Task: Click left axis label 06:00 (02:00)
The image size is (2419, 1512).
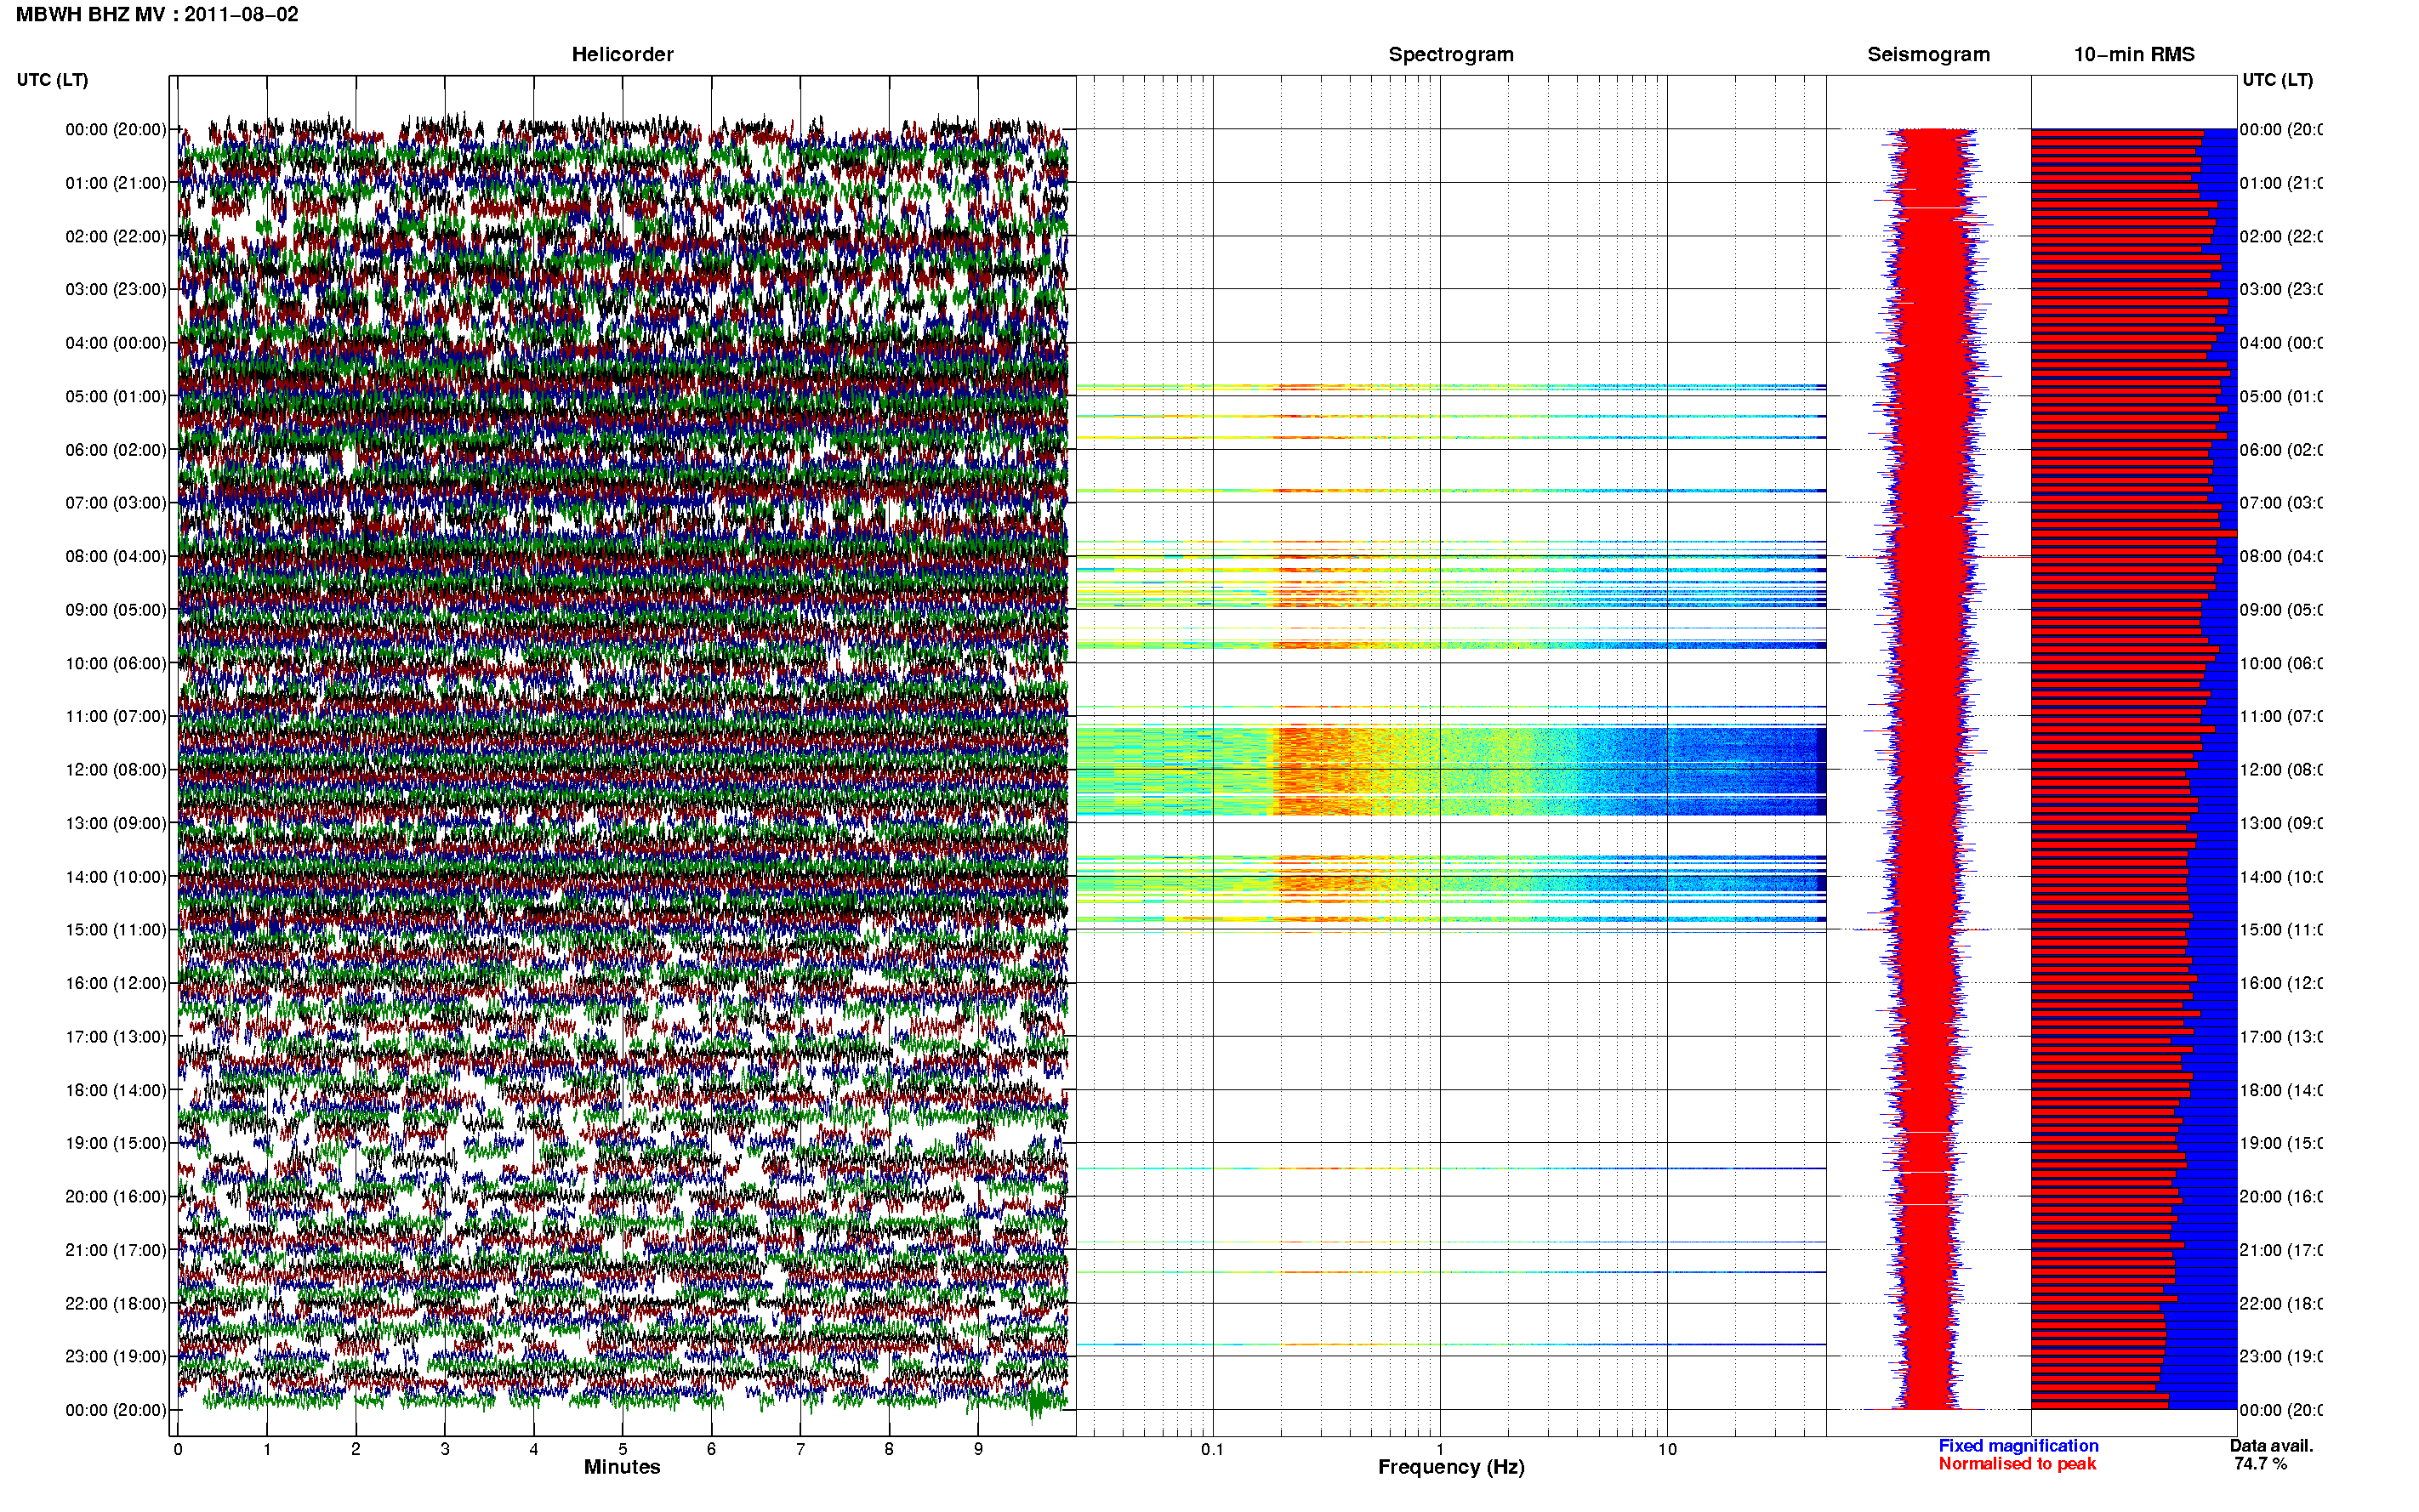Action: coord(116,450)
